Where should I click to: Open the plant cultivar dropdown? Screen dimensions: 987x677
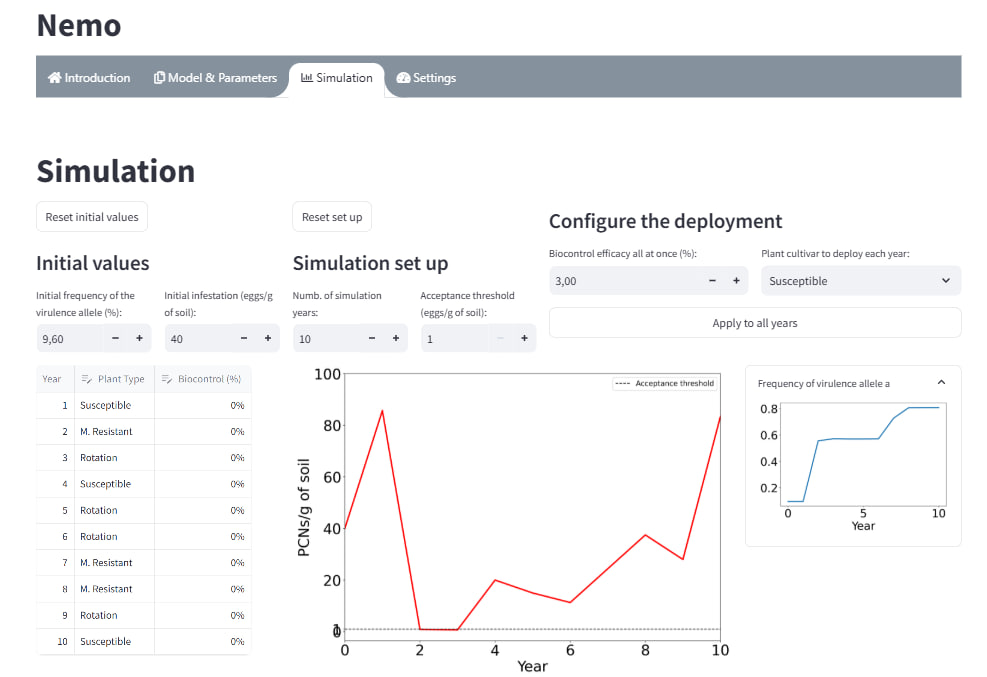coord(860,281)
